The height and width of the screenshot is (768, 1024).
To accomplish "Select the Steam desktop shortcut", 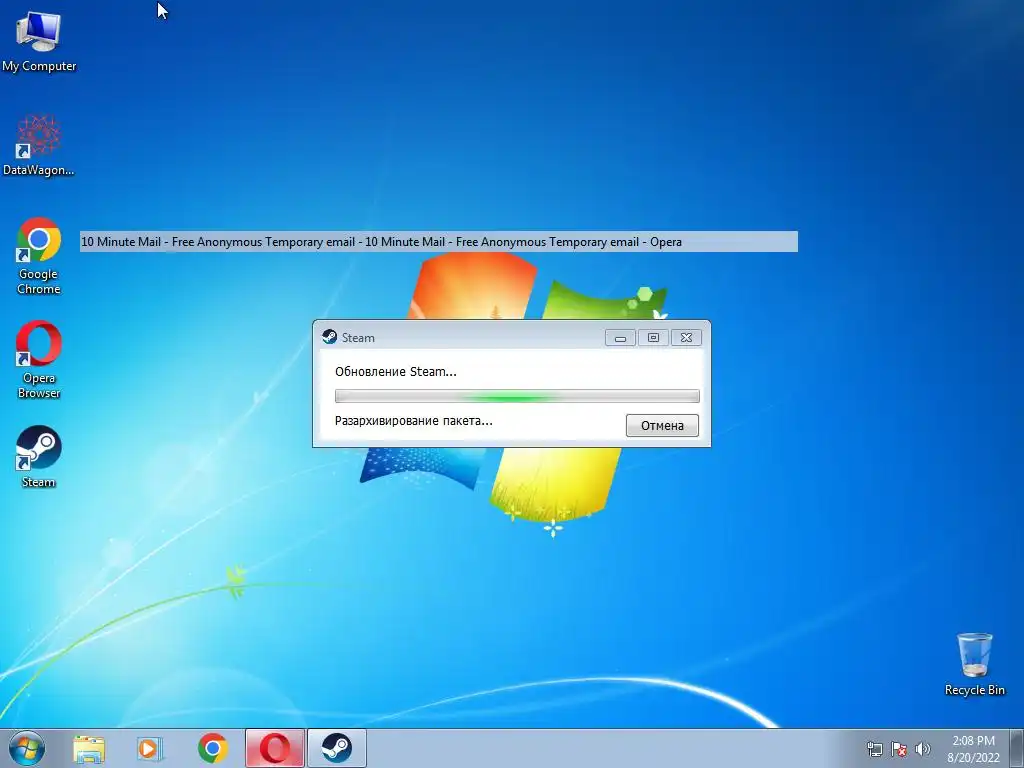I will 39,456.
